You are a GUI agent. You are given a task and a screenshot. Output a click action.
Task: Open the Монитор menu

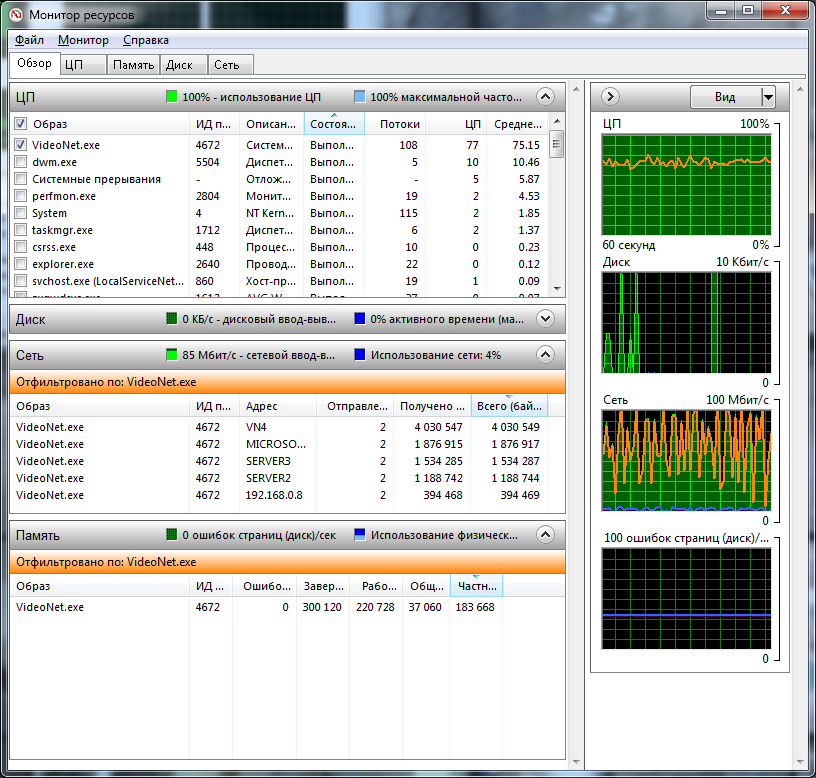pos(83,40)
